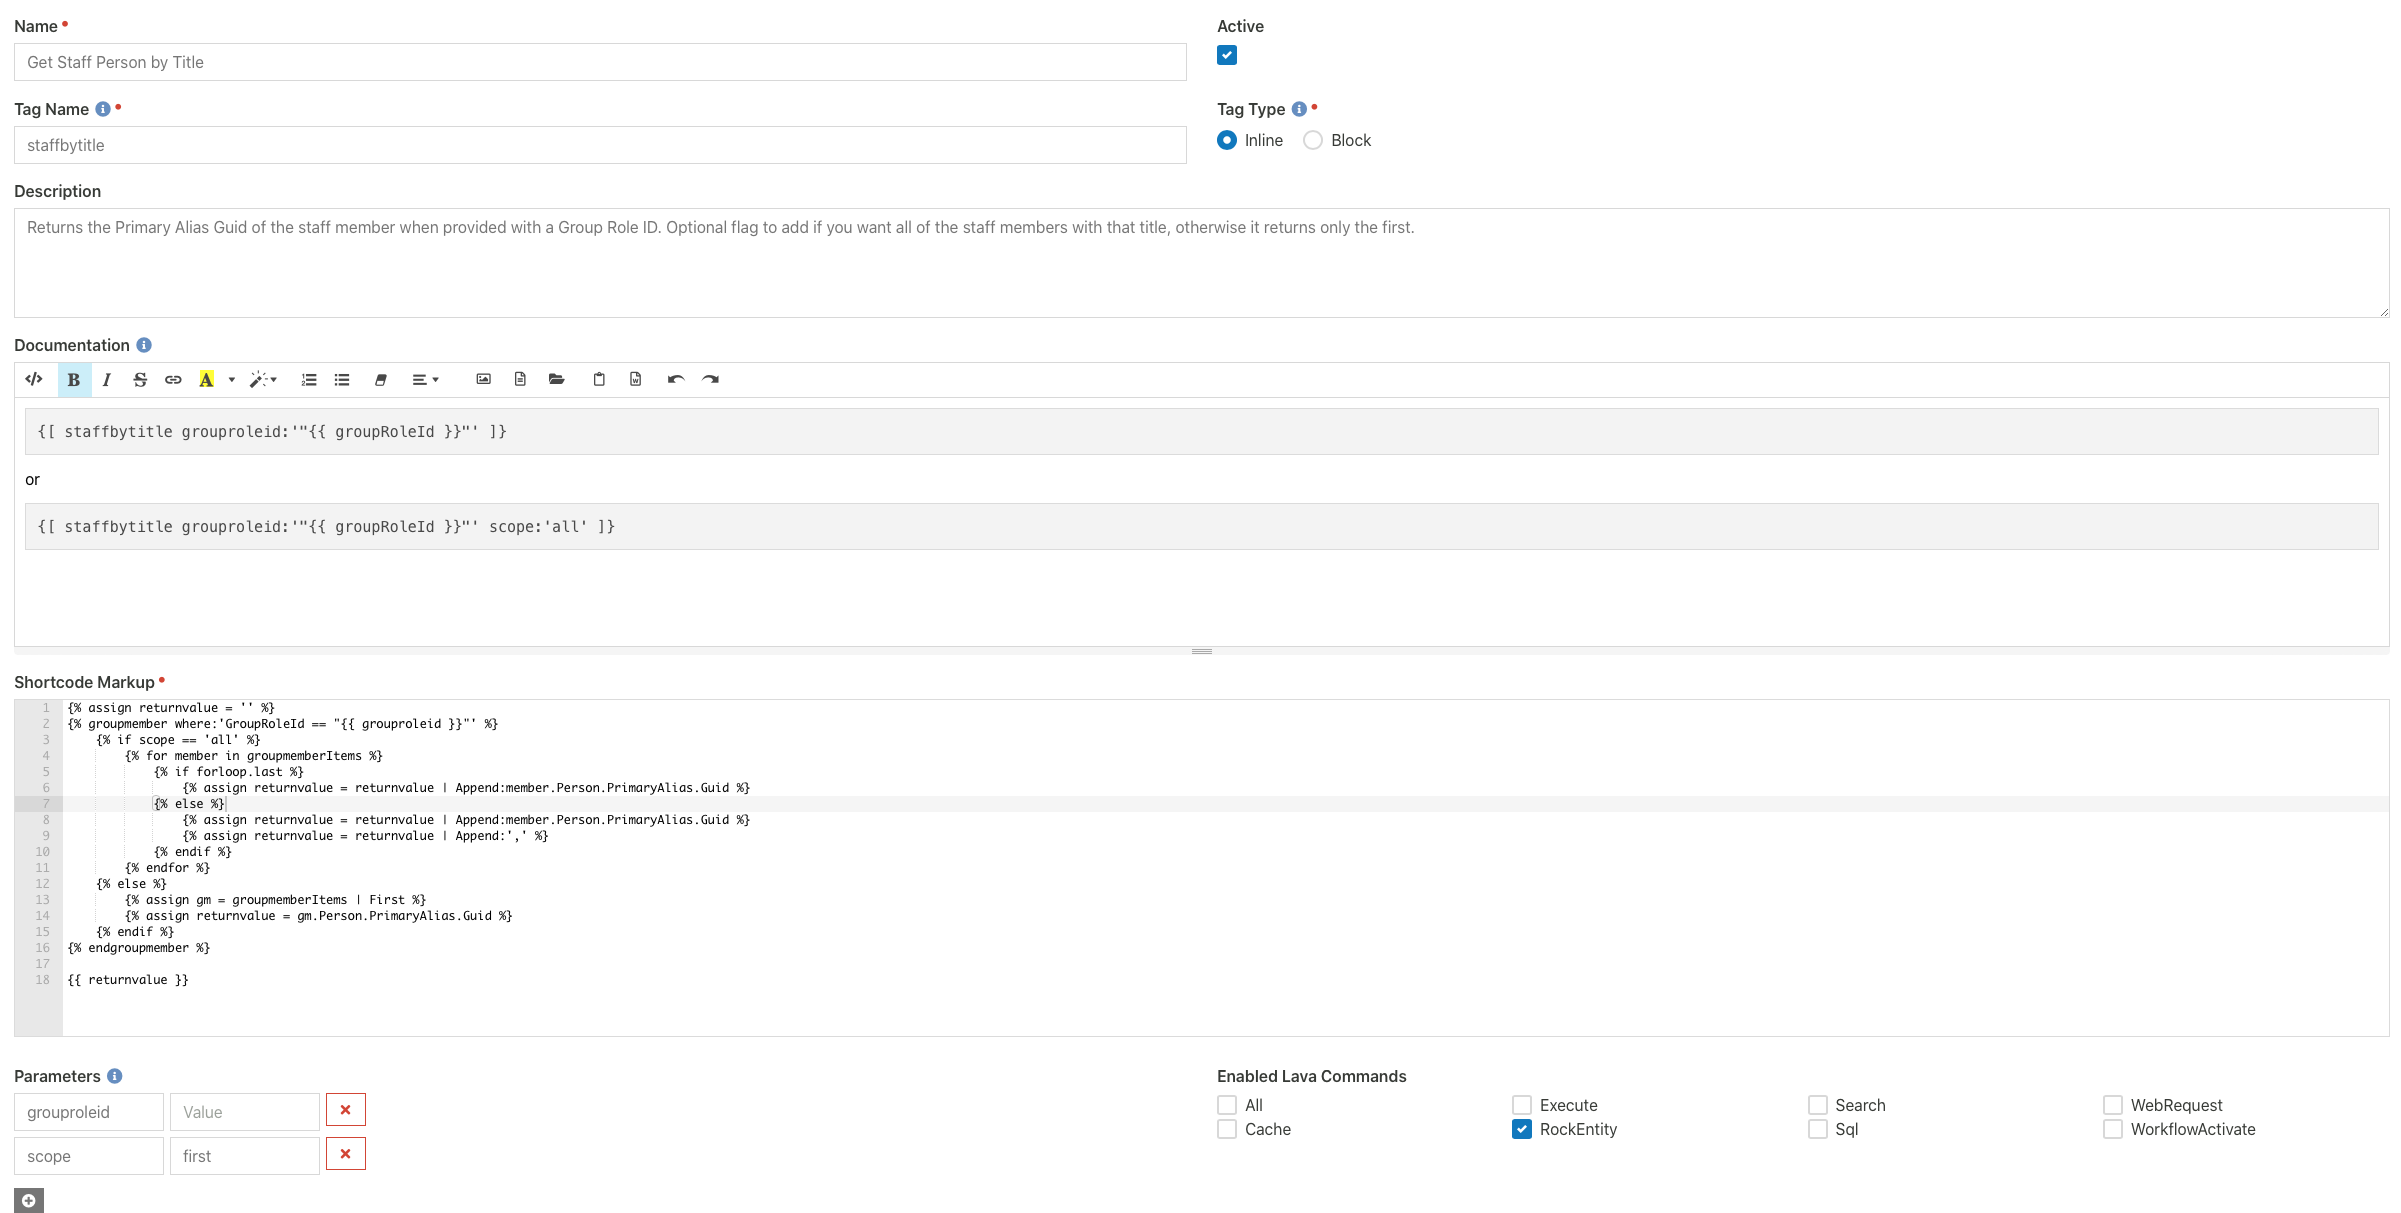Click the Description text area
2401x1213 pixels.
[1201, 263]
